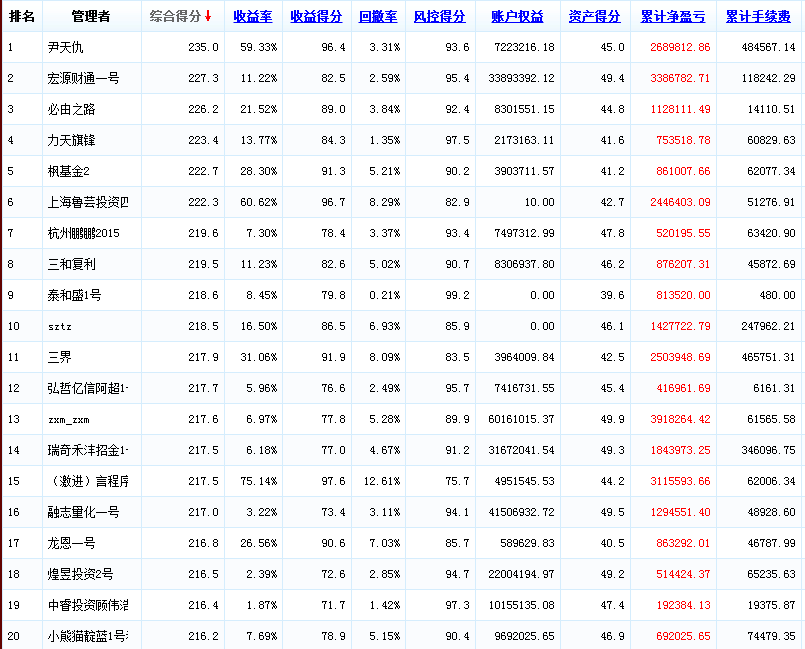The width and height of the screenshot is (805, 649).
Task: Click fee value 484567.14
Action: coord(768,47)
